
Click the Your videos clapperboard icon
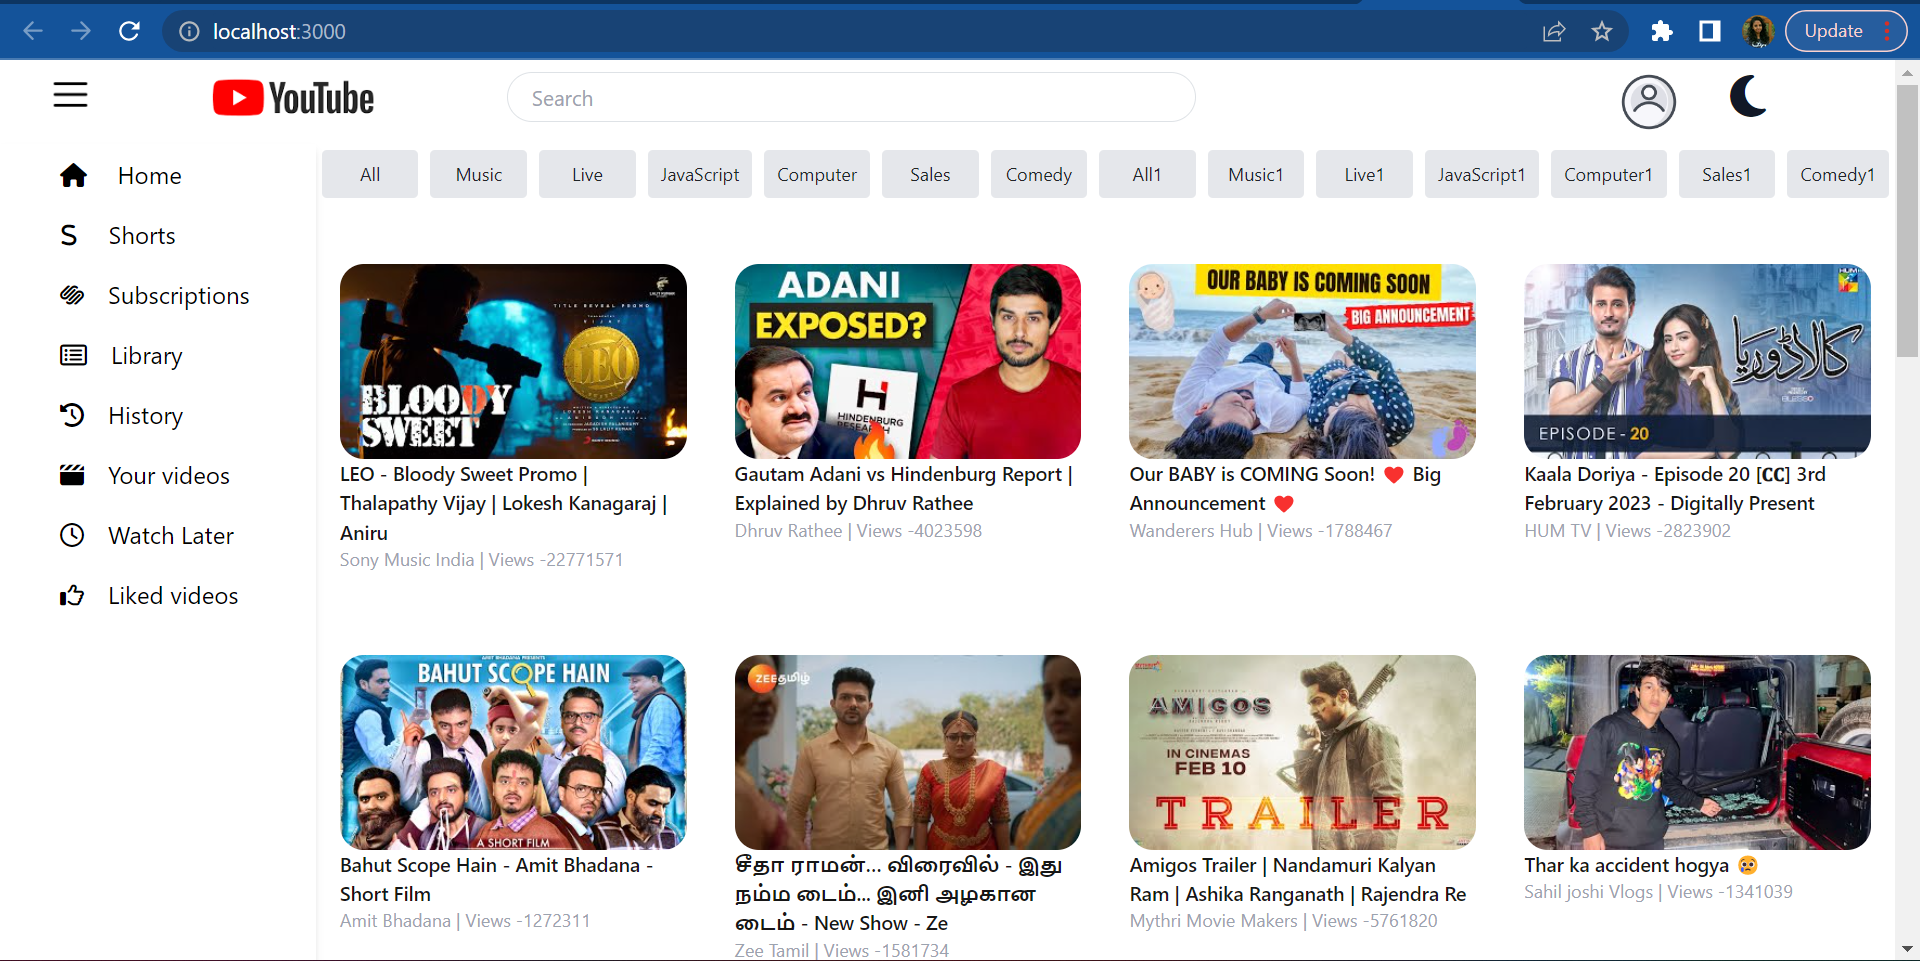point(72,475)
